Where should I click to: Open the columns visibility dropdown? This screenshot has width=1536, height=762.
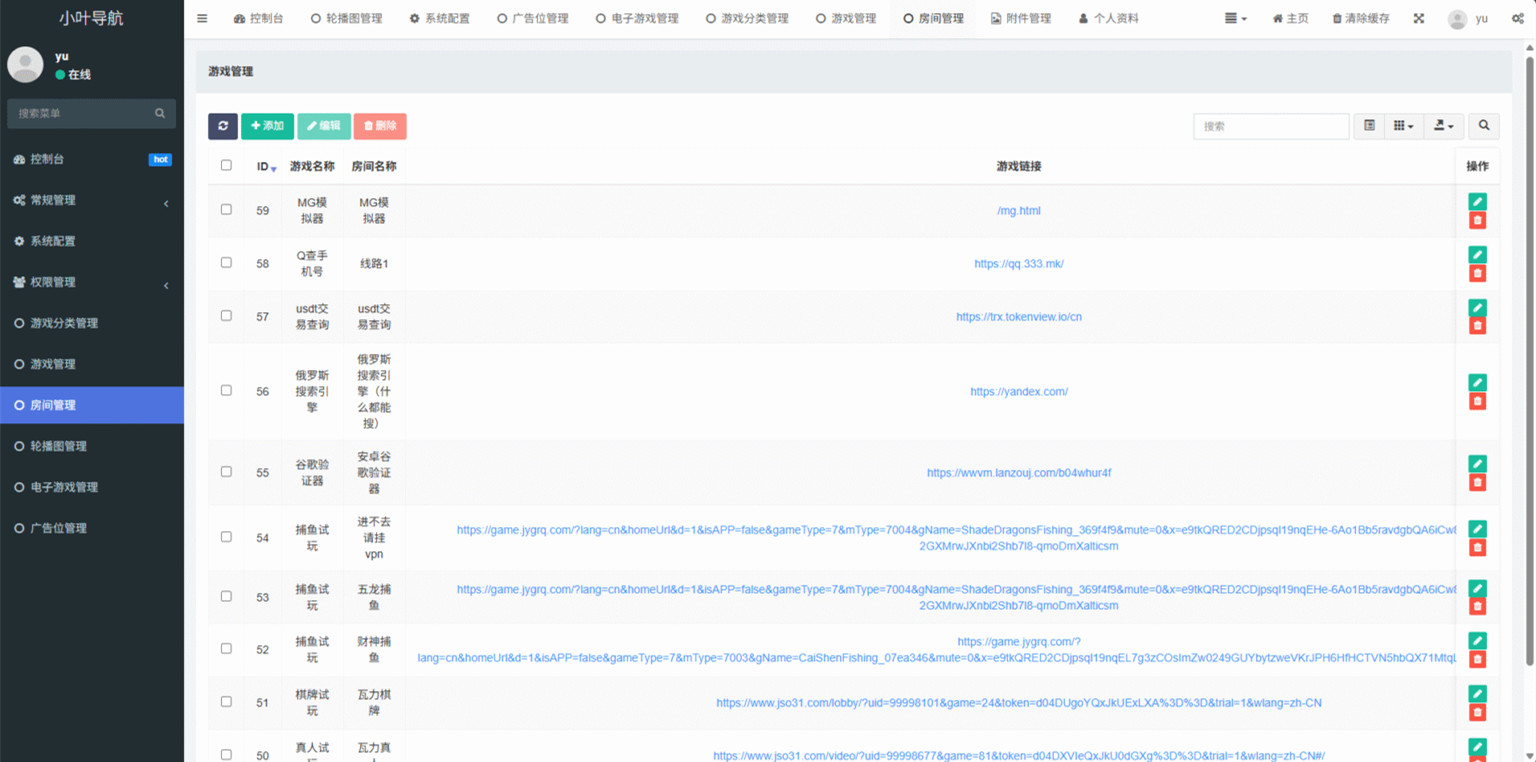(x=1404, y=126)
